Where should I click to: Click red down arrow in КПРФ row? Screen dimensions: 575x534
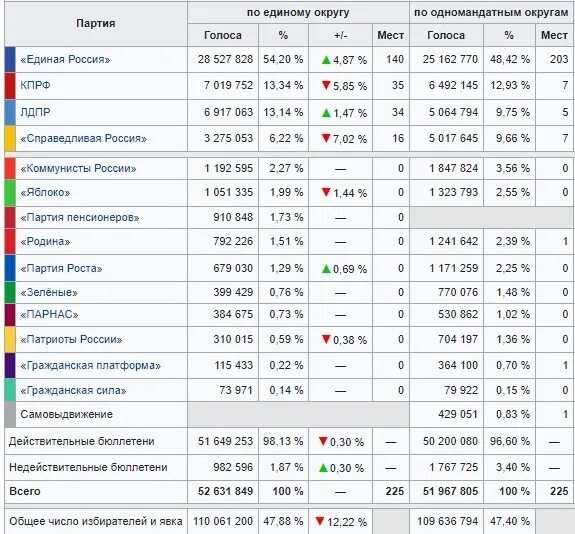pos(326,85)
